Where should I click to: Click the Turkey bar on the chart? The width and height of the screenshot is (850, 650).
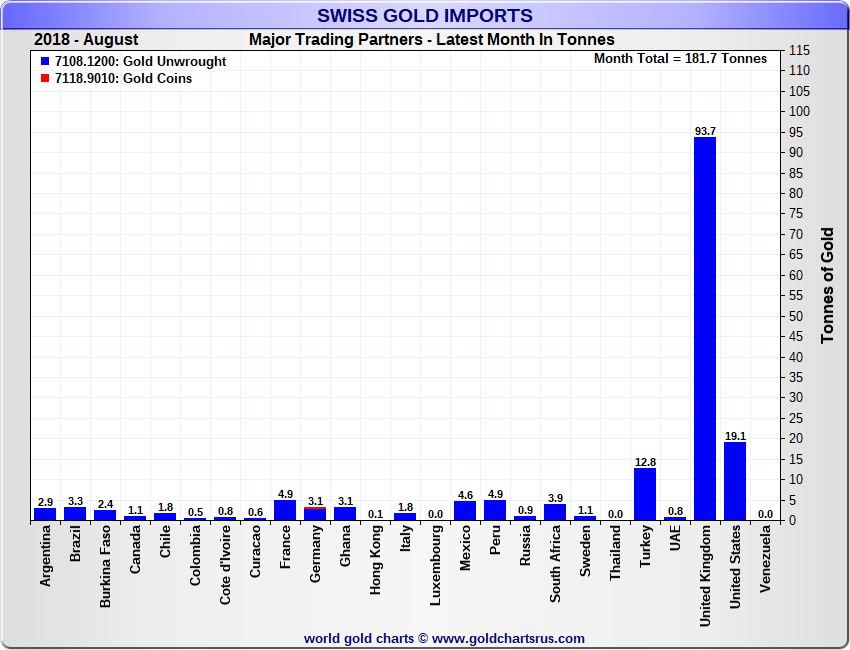click(645, 494)
